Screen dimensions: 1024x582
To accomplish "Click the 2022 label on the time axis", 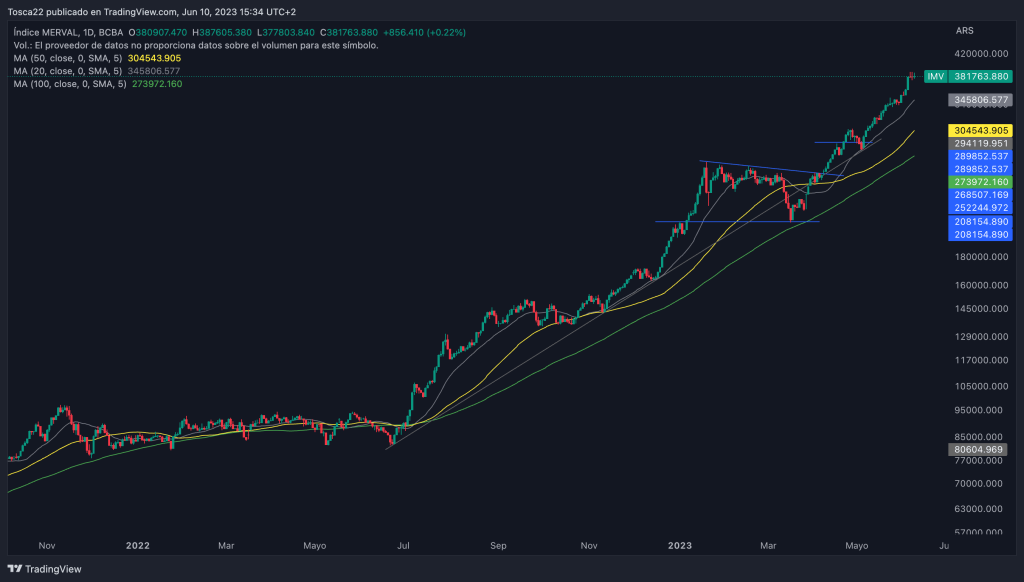I will click(137, 546).
